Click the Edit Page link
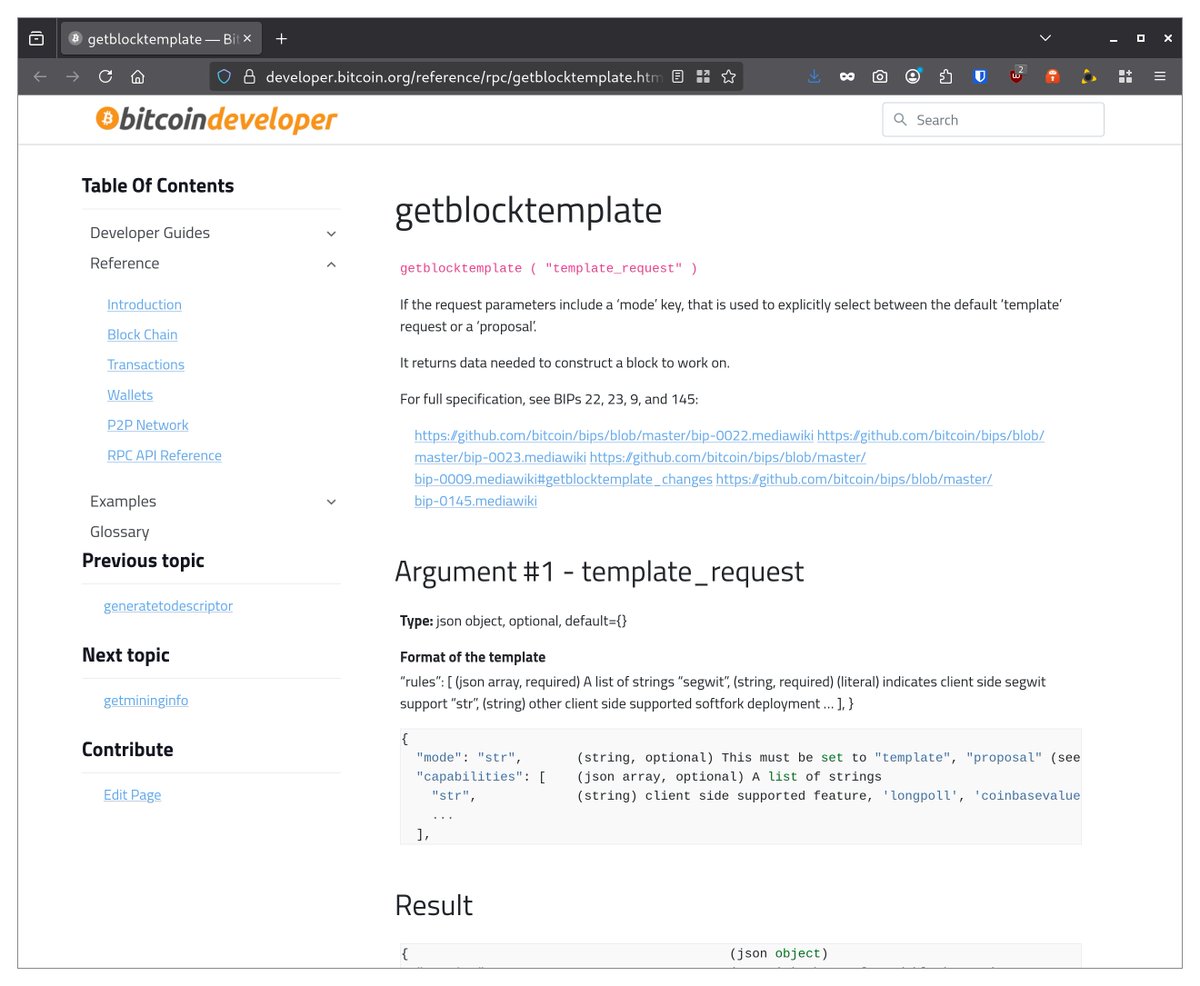The width and height of the screenshot is (1200, 986). [x=132, y=794]
